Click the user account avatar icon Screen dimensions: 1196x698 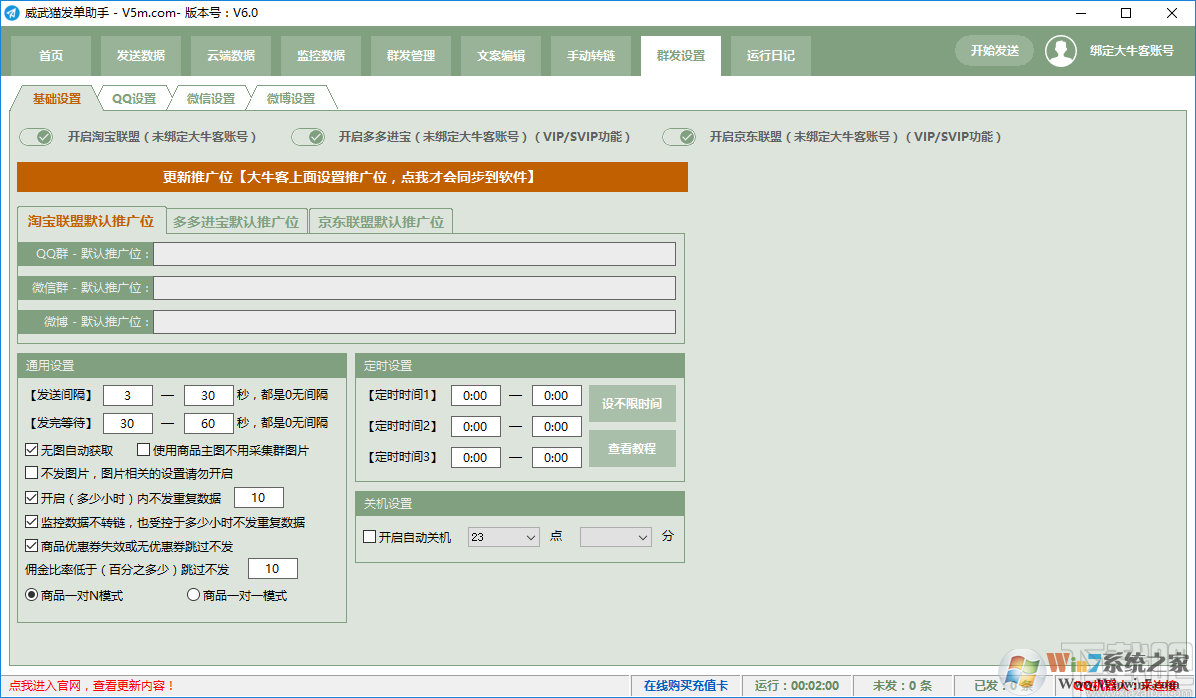(1061, 51)
